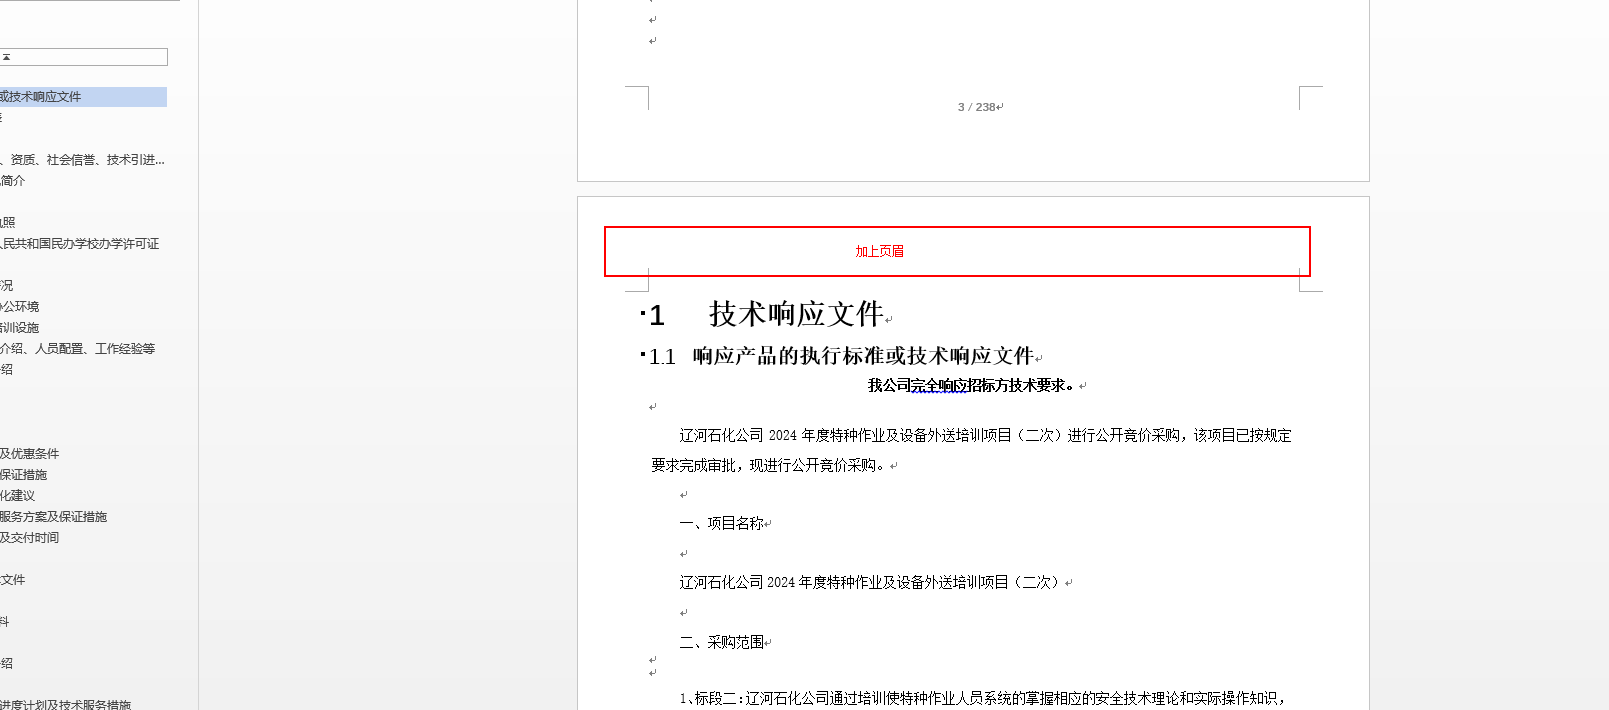
Task: Click the text '二、采购范围'
Action: [721, 642]
